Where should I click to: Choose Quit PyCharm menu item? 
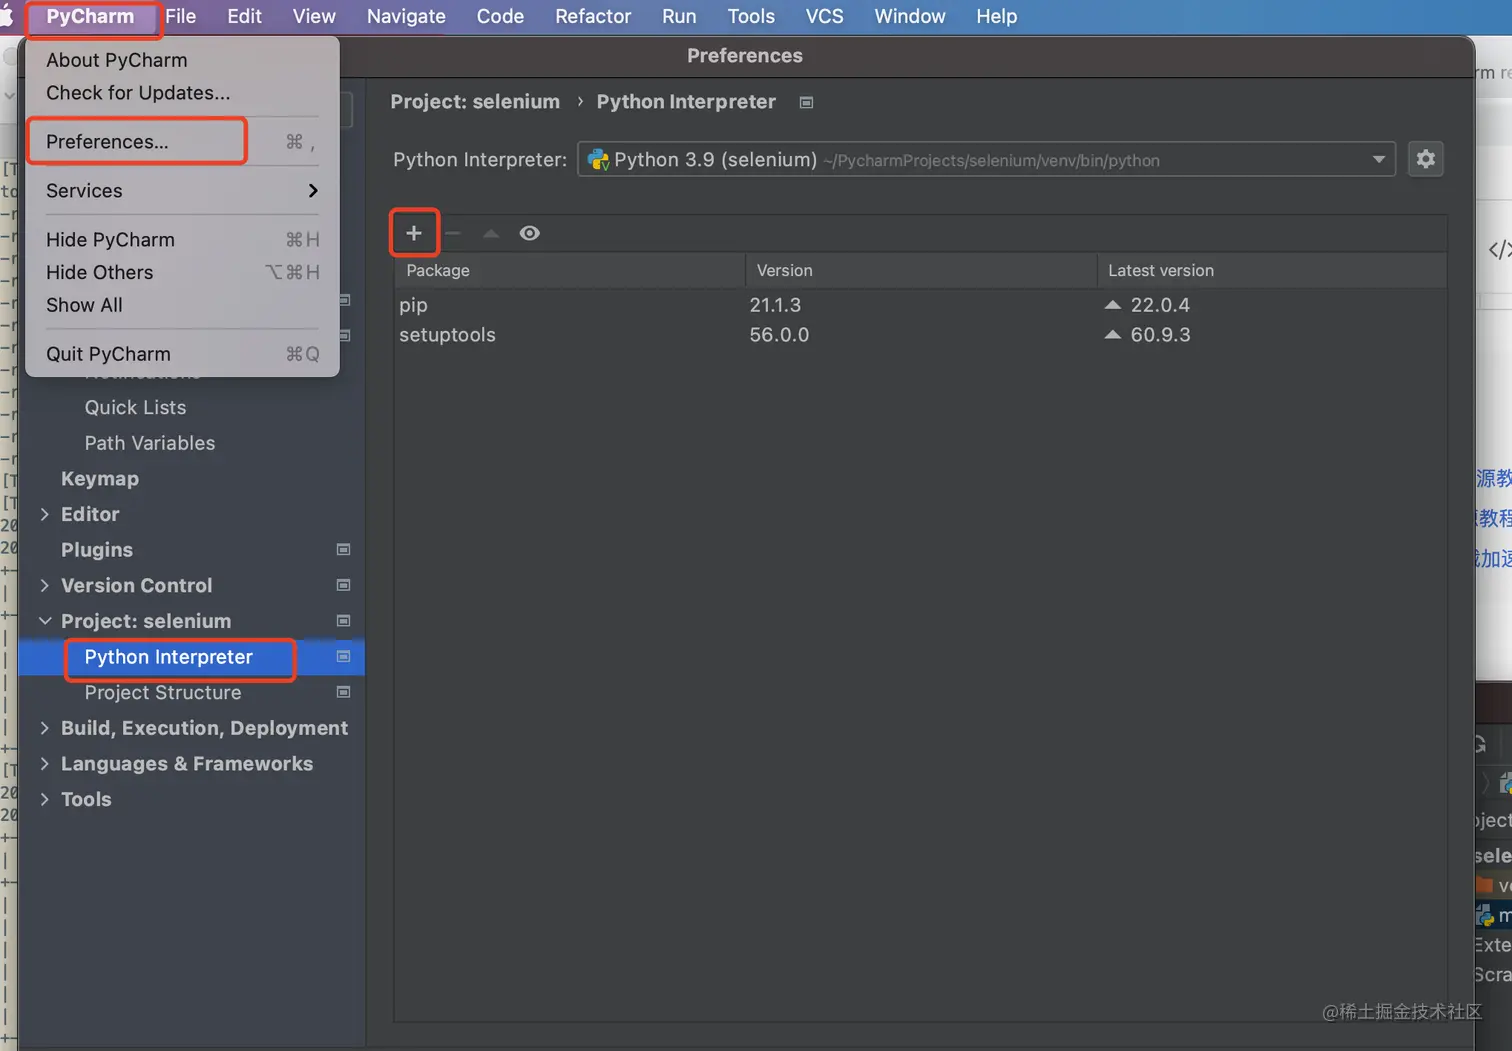tap(182, 354)
